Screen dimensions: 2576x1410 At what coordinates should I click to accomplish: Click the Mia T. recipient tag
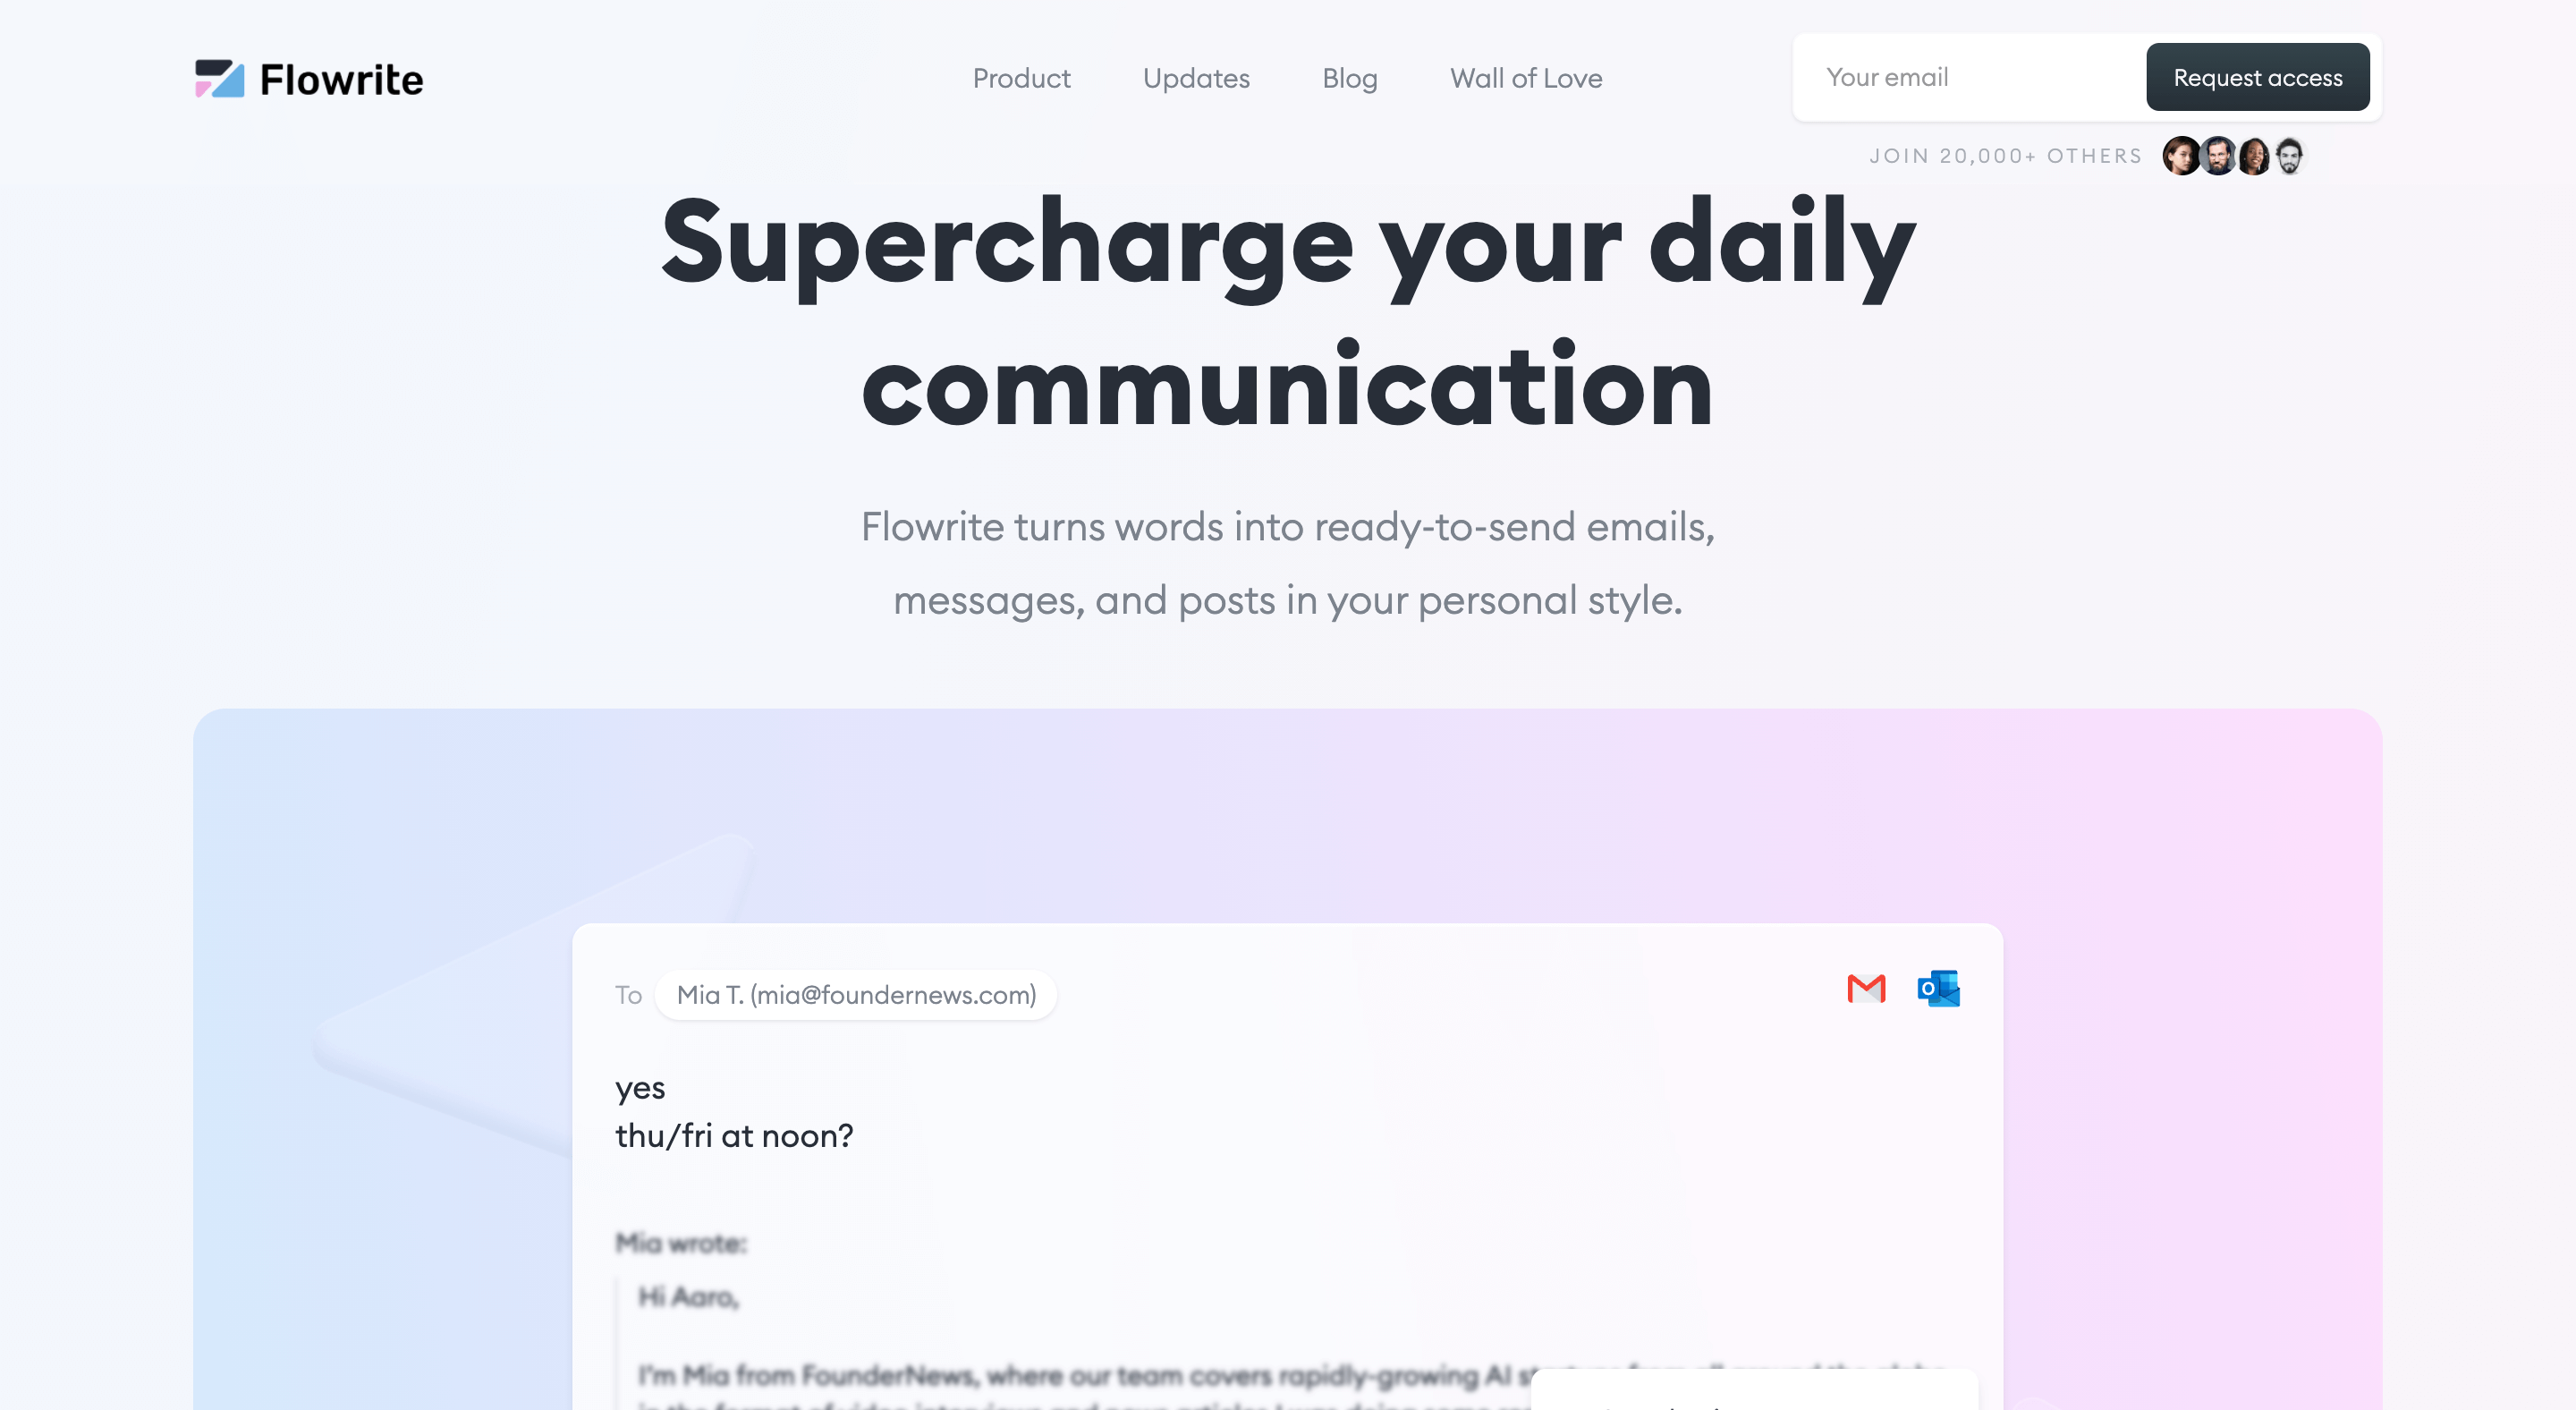point(858,993)
